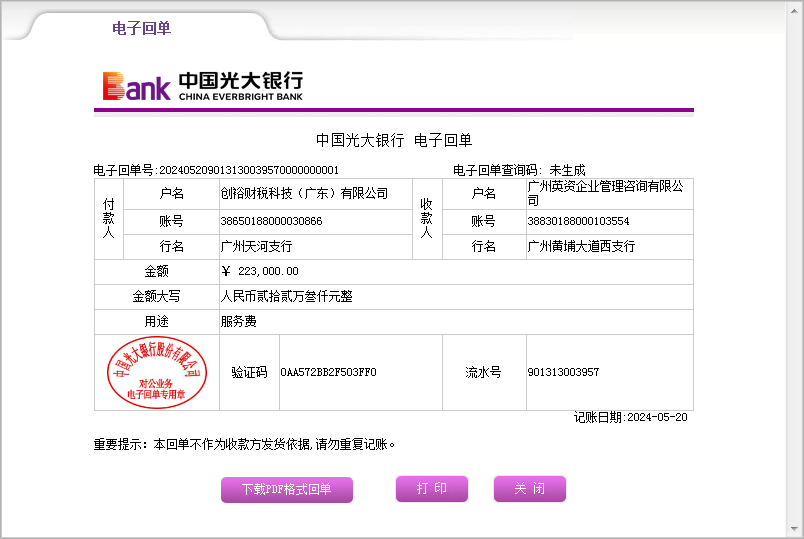Click the amount ¥223,000.00
The width and height of the screenshot is (804, 539).
coord(260,271)
